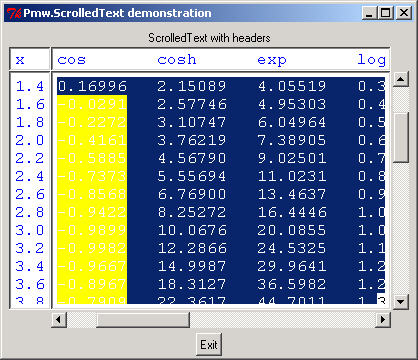Click row header 1.6
Viewport: 418px width, 360px height.
(x=30, y=104)
